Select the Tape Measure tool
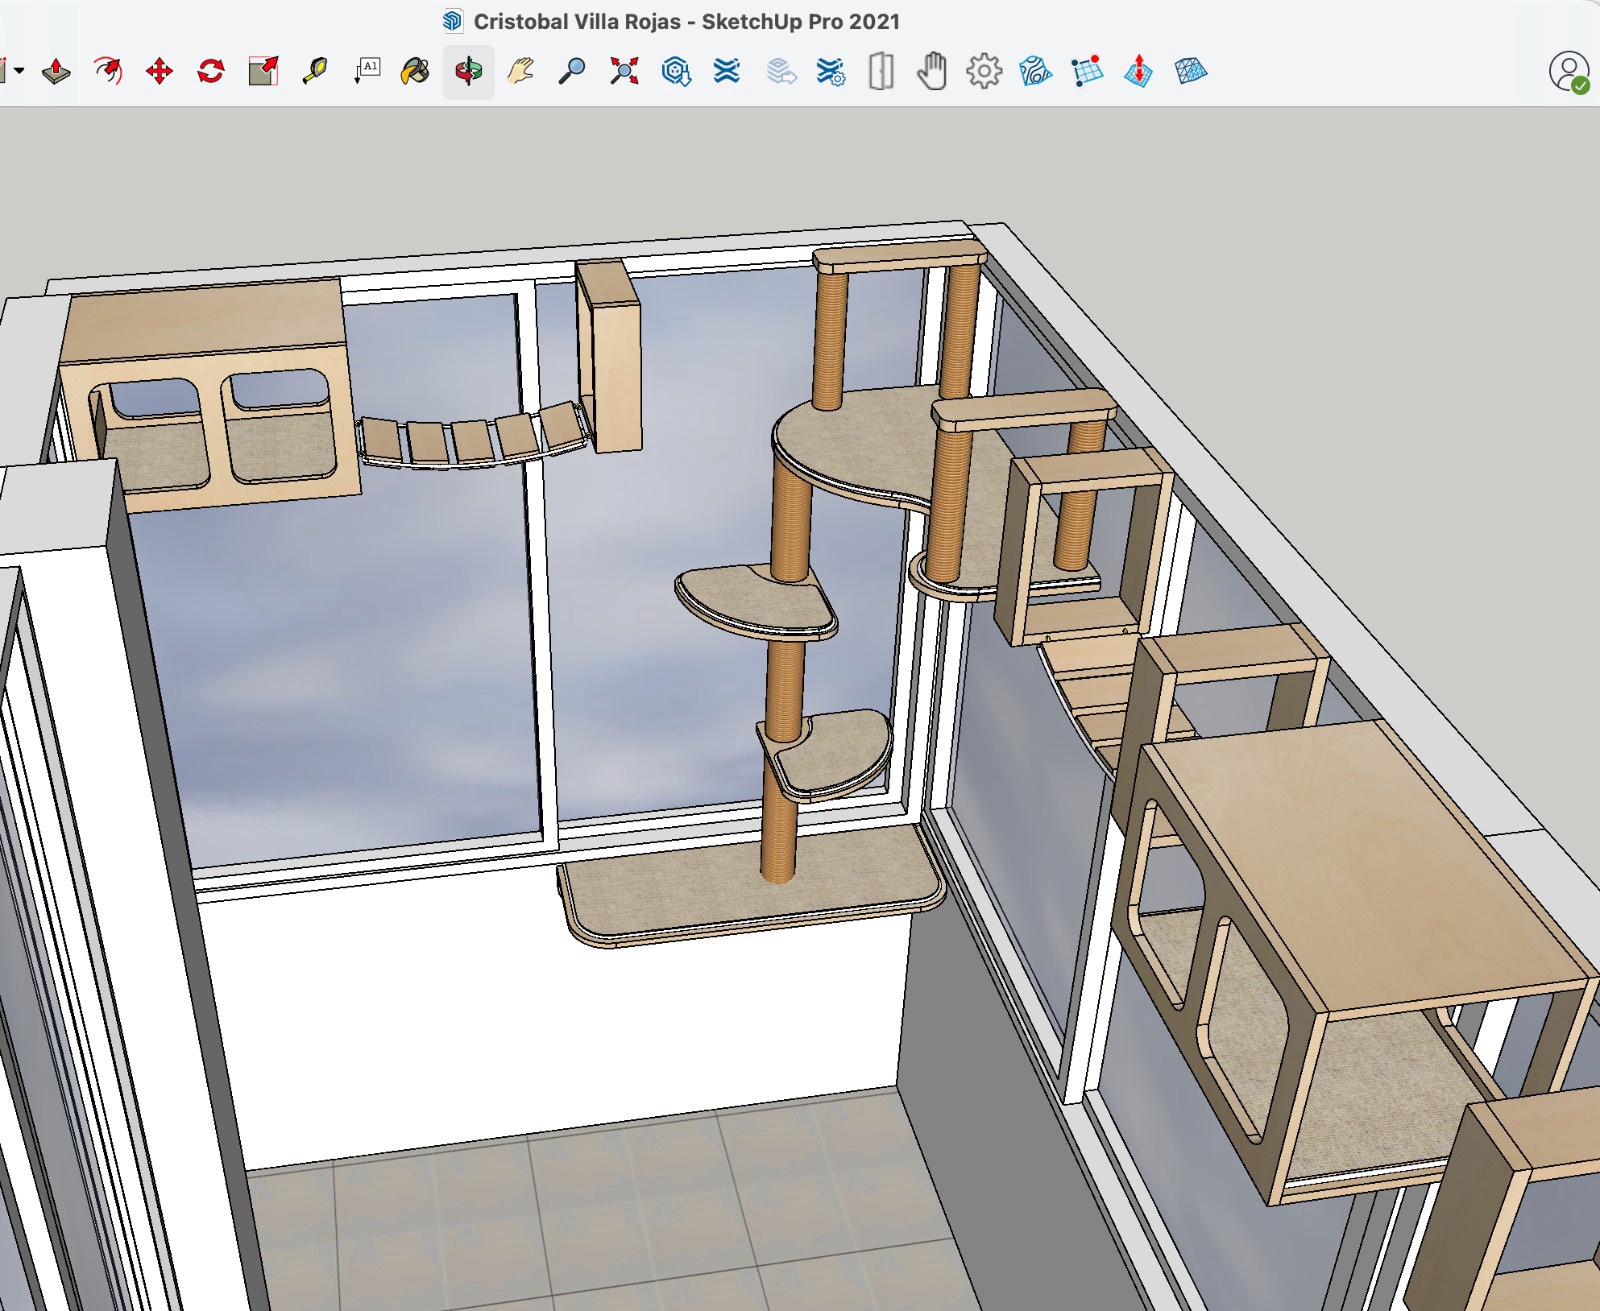The image size is (1600, 1311). 315,71
